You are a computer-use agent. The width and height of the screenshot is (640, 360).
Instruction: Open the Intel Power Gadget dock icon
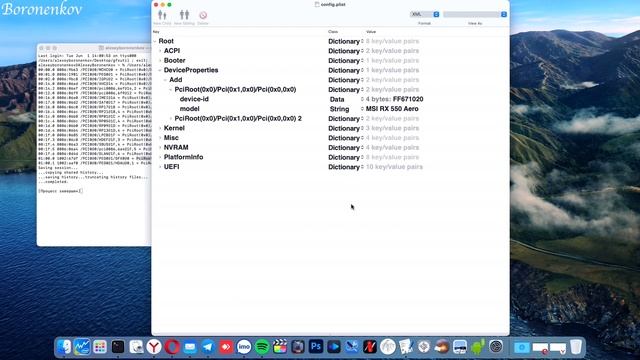(82, 347)
